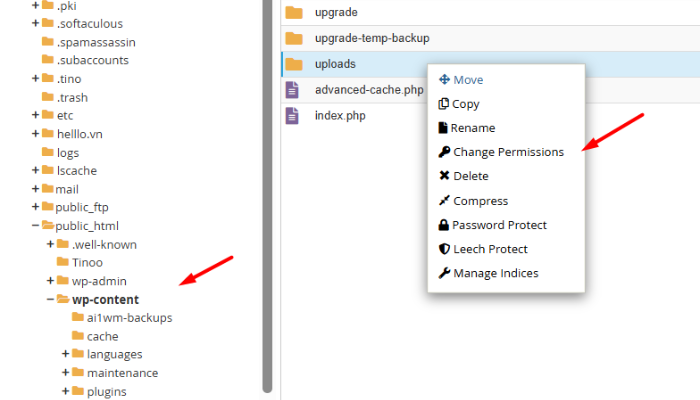
Task: Choose Move from the context menu
Action: 468,80
